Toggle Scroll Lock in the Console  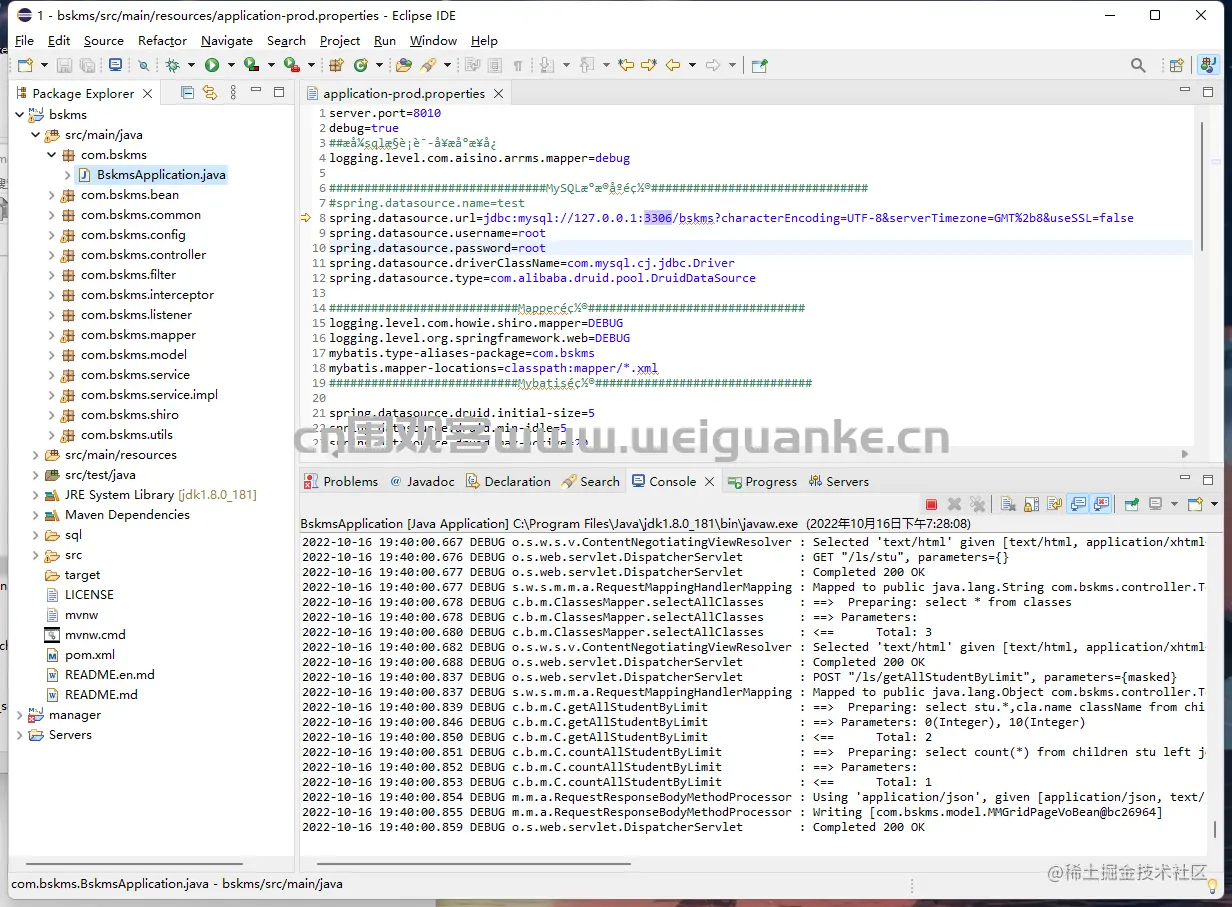click(x=1031, y=504)
